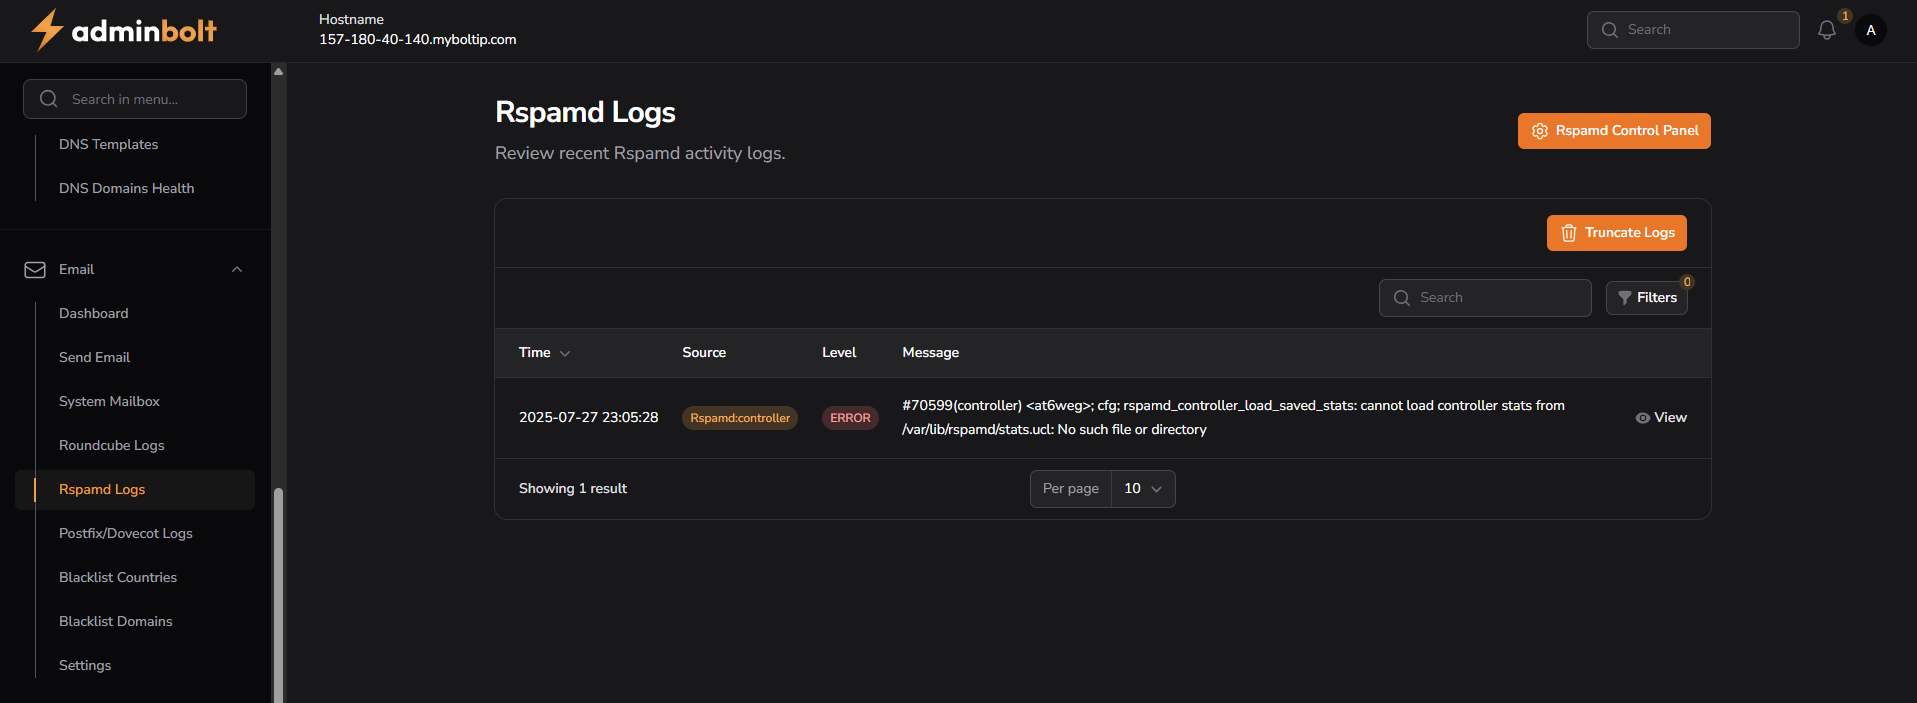Viewport: 1917px width, 703px height.
Task: Click the trash icon on Truncate Logs
Action: click(1569, 233)
